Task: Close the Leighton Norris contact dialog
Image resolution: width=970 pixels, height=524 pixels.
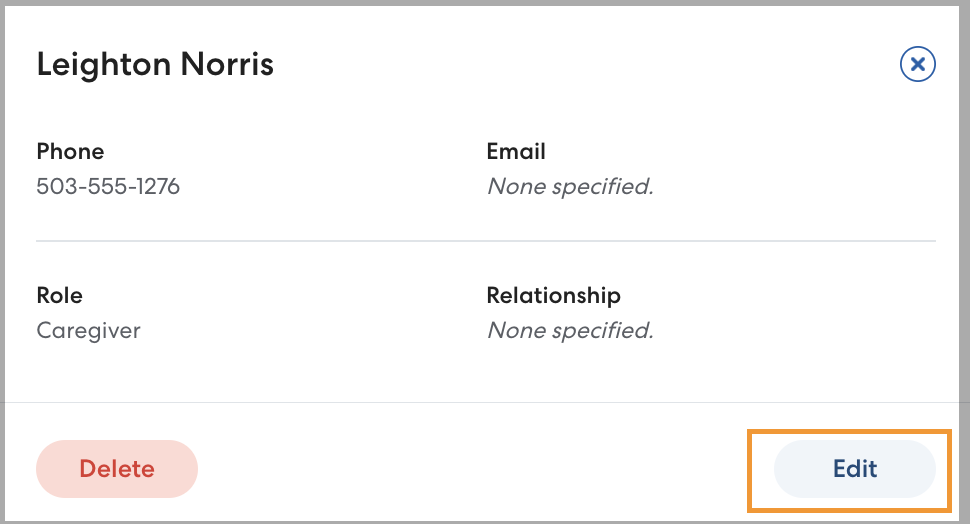Action: point(917,65)
